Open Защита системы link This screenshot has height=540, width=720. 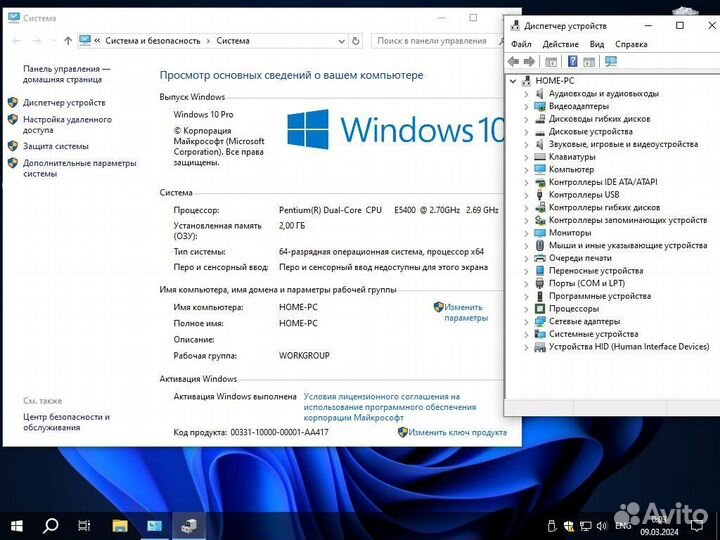click(x=56, y=146)
